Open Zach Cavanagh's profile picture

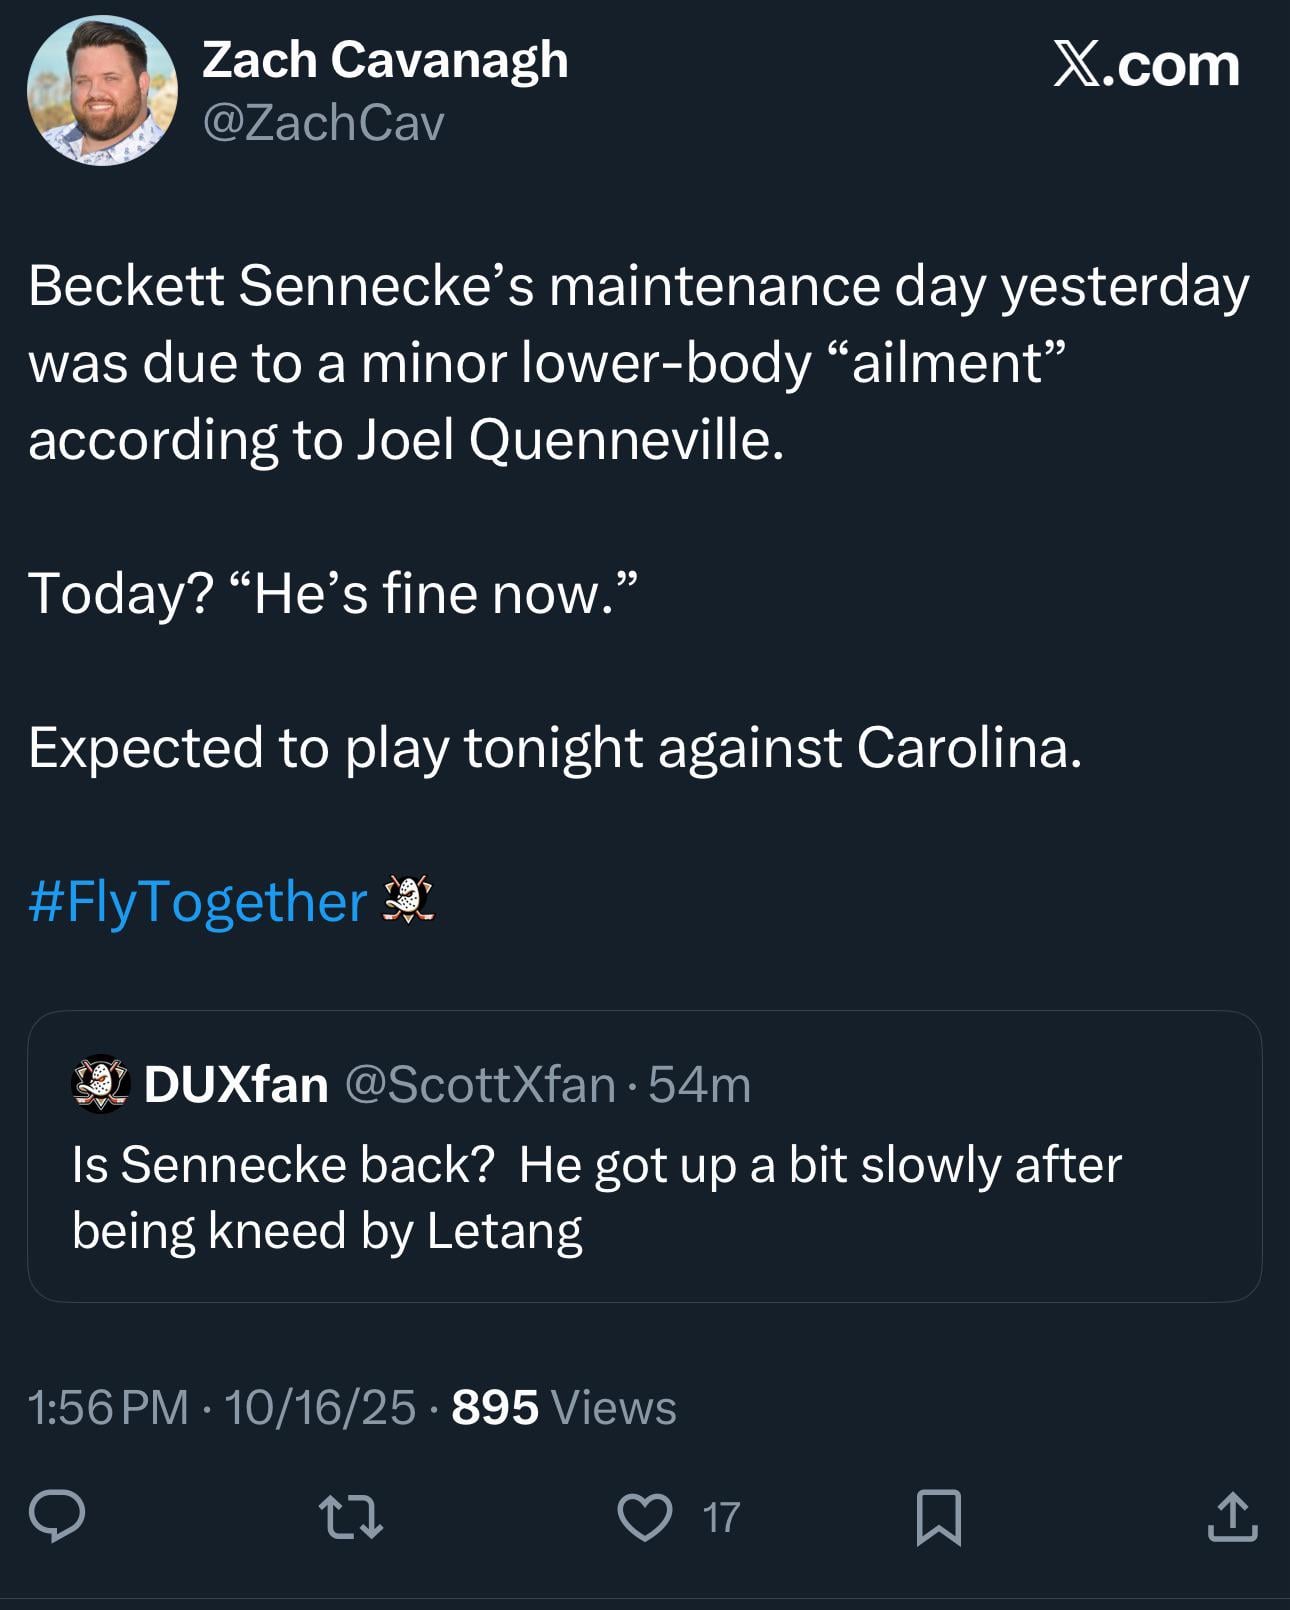point(102,90)
